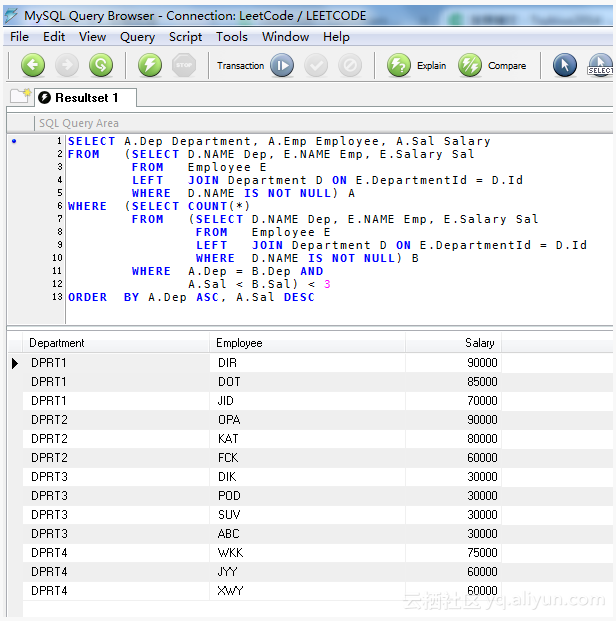Click the Commit transaction checkmark icon
Screen dimensions: 616x621
pyautogui.click(x=316, y=65)
